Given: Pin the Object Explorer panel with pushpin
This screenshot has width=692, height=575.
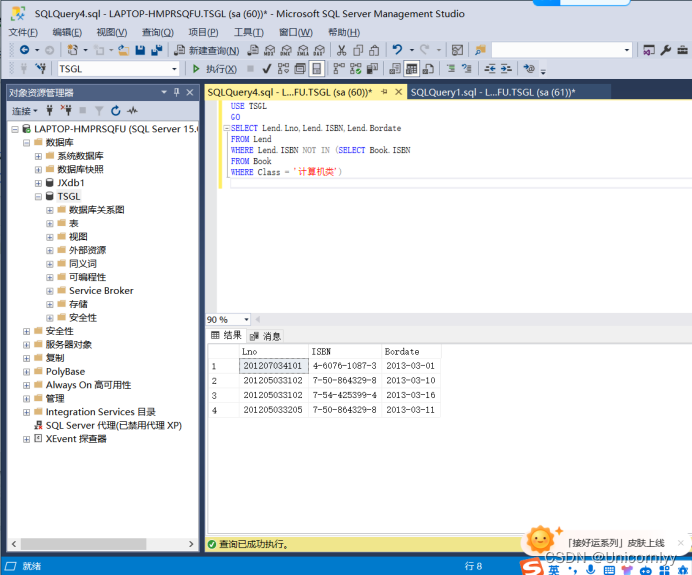Looking at the screenshot, I should coord(177,92).
